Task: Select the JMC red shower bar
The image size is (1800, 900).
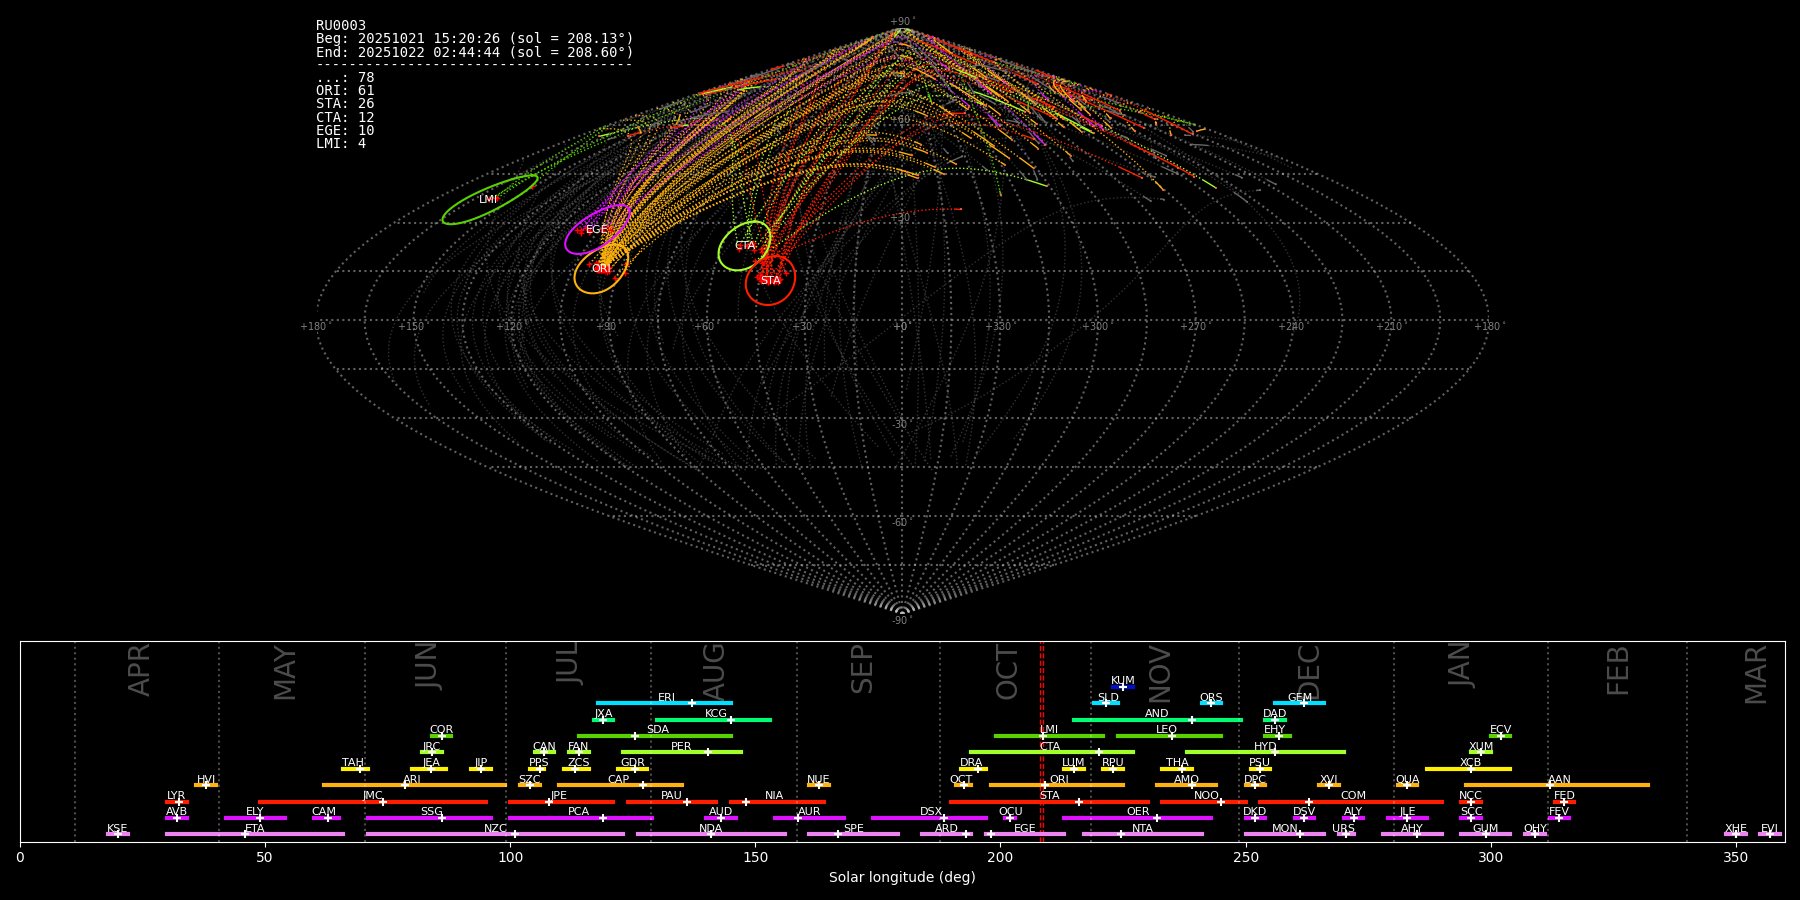Action: [x=373, y=802]
